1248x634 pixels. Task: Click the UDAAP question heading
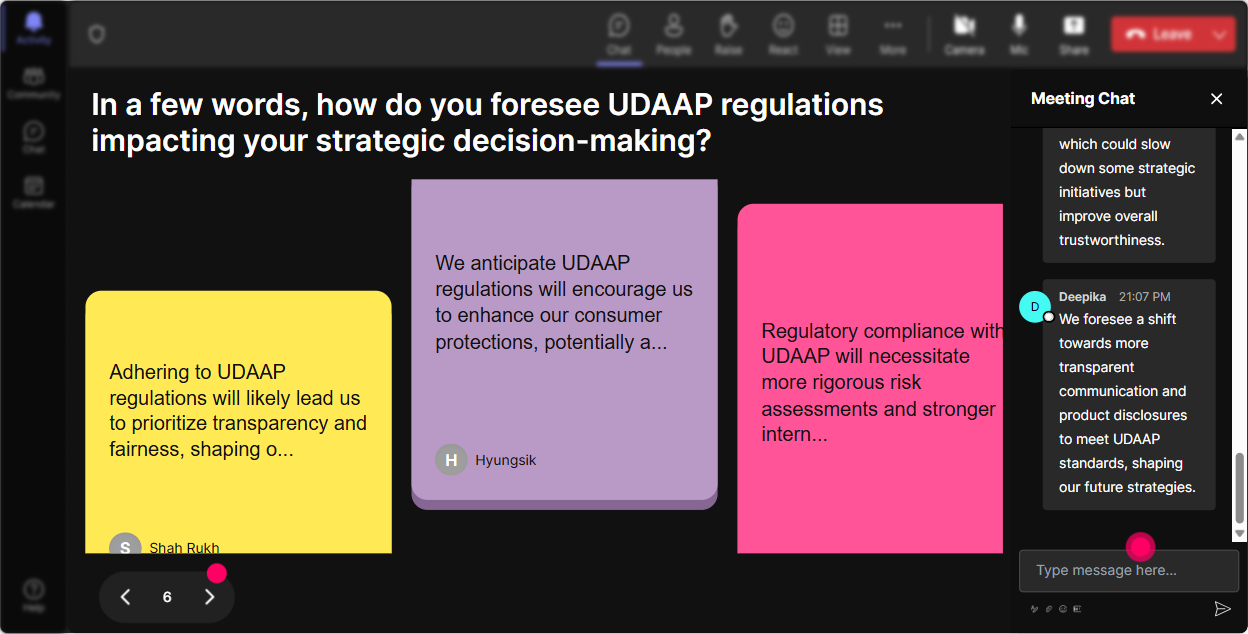487,122
